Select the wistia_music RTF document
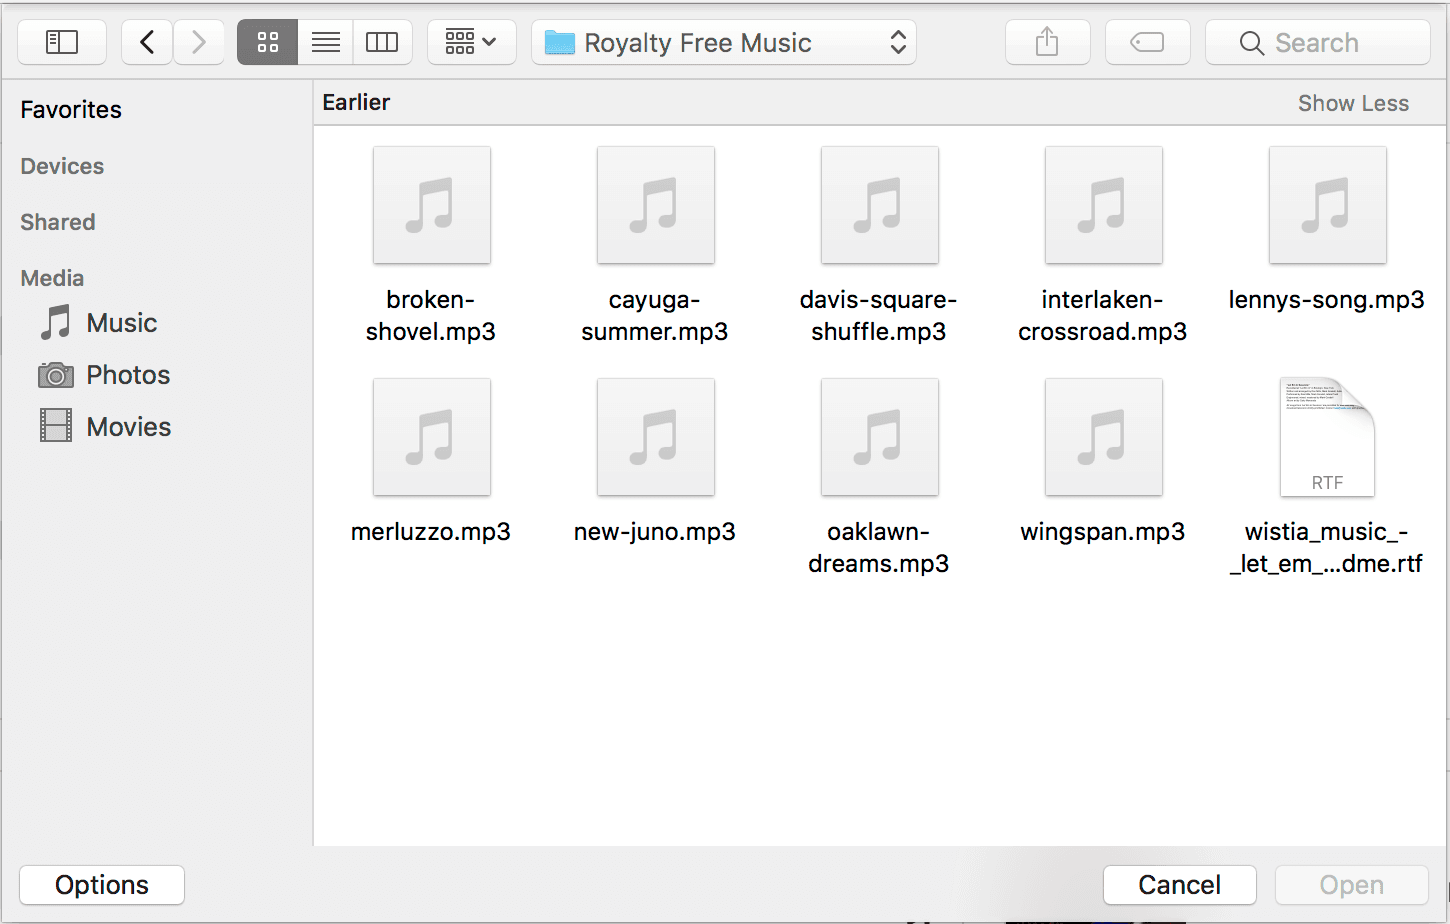1450x924 pixels. [x=1327, y=437]
